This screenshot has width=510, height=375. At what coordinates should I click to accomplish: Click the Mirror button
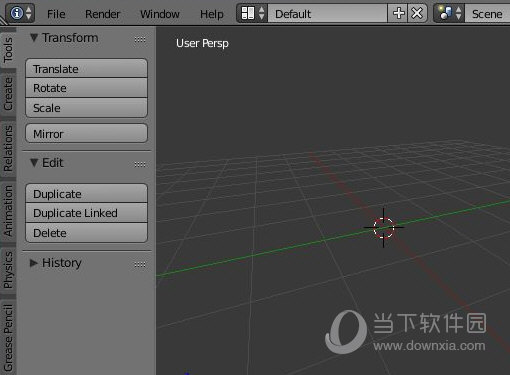(x=86, y=133)
